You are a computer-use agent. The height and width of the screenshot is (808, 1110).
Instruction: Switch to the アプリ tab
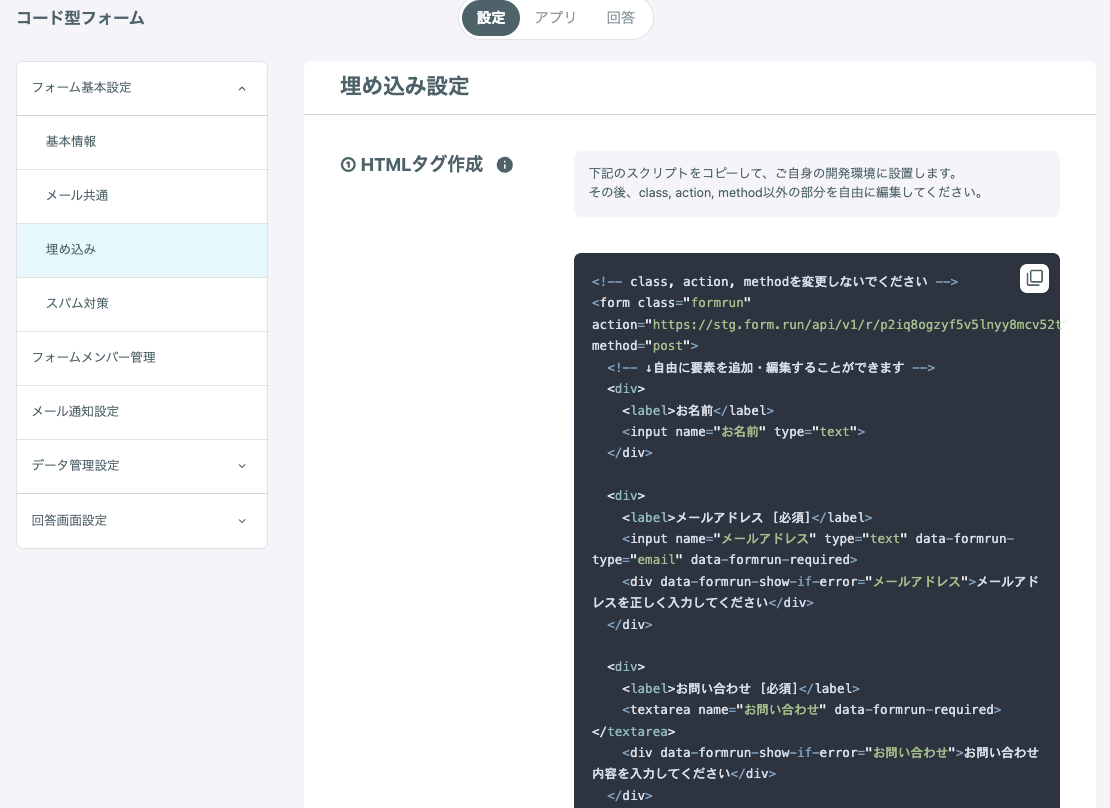tap(555, 18)
